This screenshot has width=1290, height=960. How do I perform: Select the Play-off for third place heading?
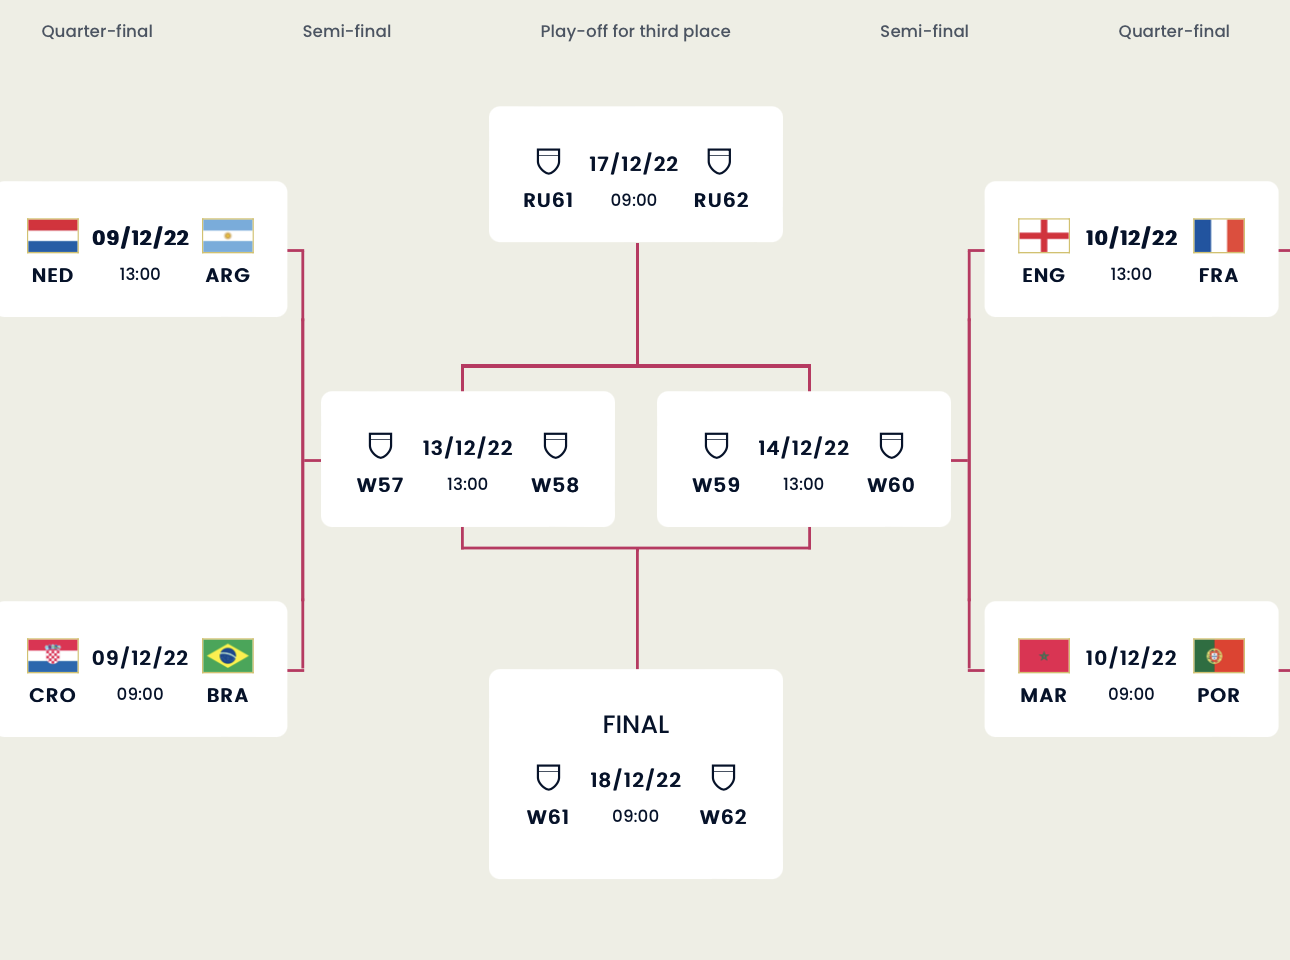click(x=635, y=31)
